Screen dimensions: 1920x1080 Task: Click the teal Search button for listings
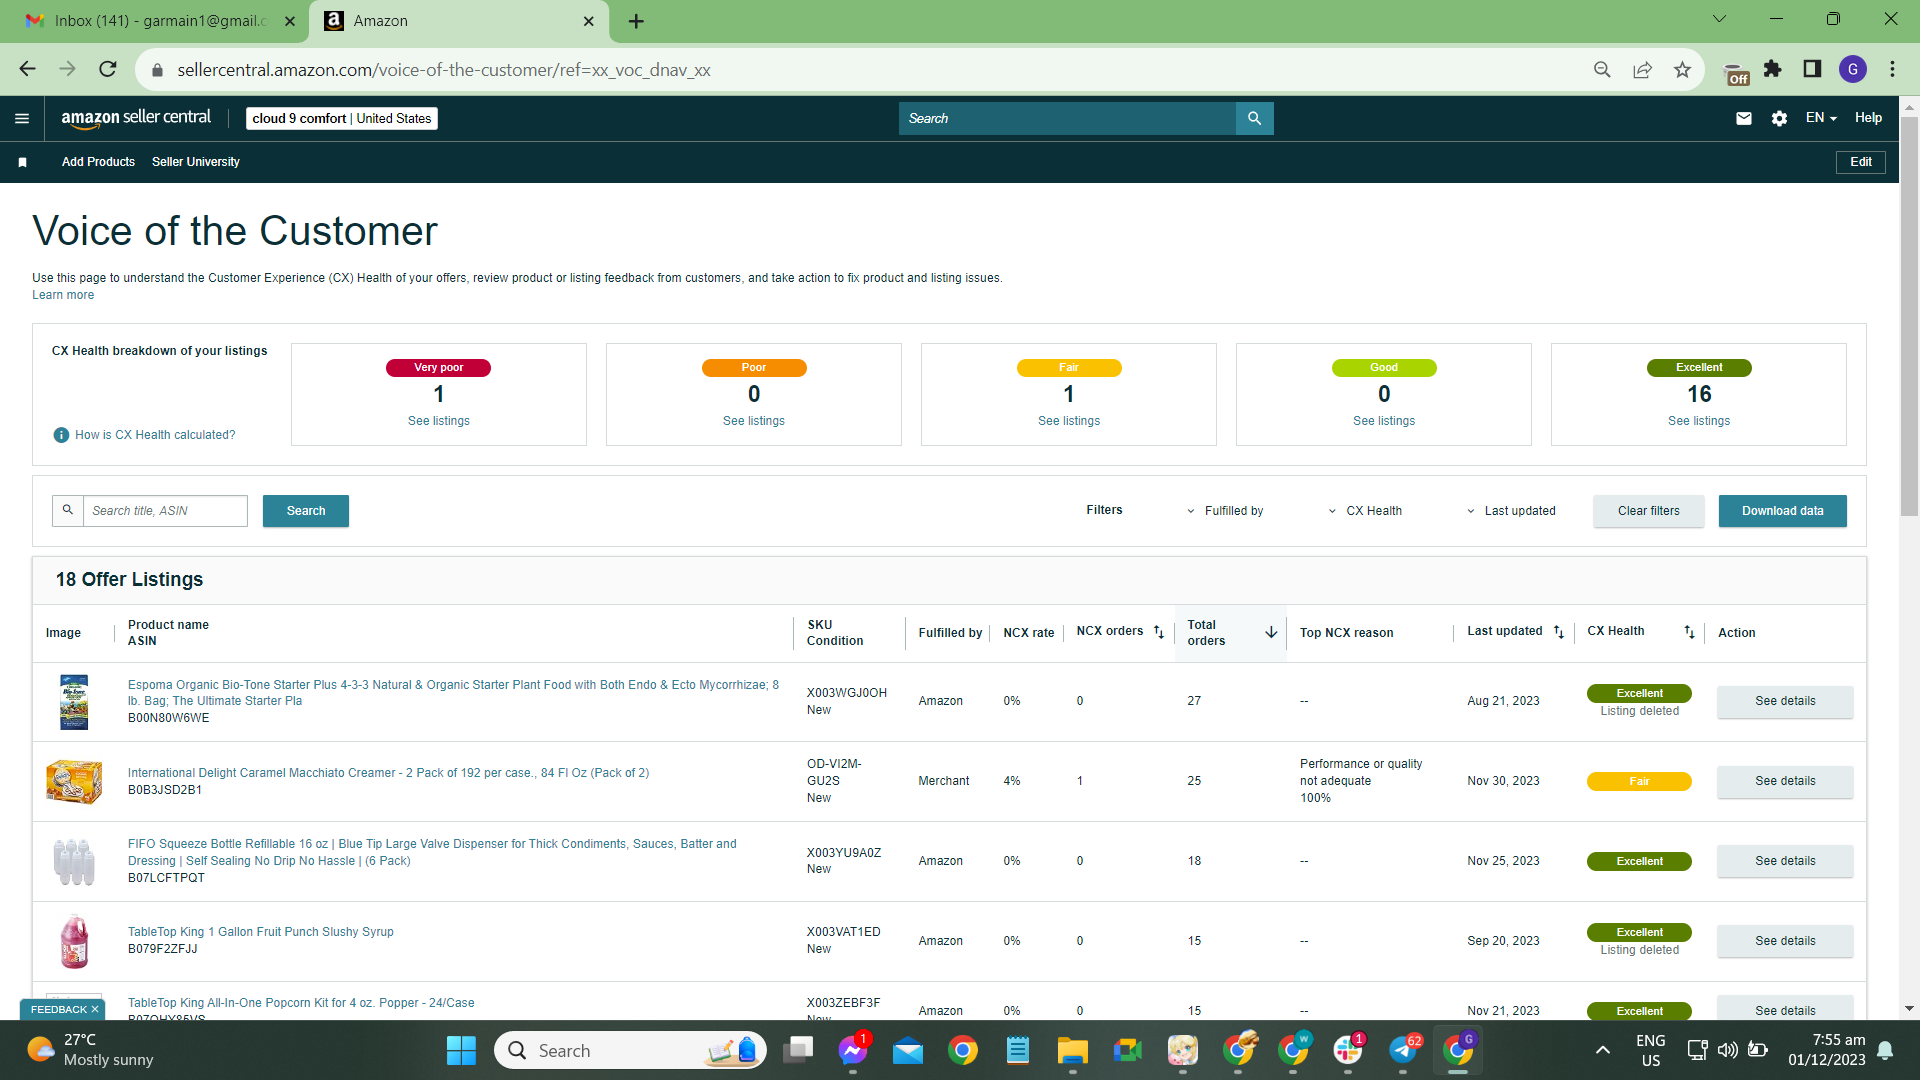tap(306, 511)
